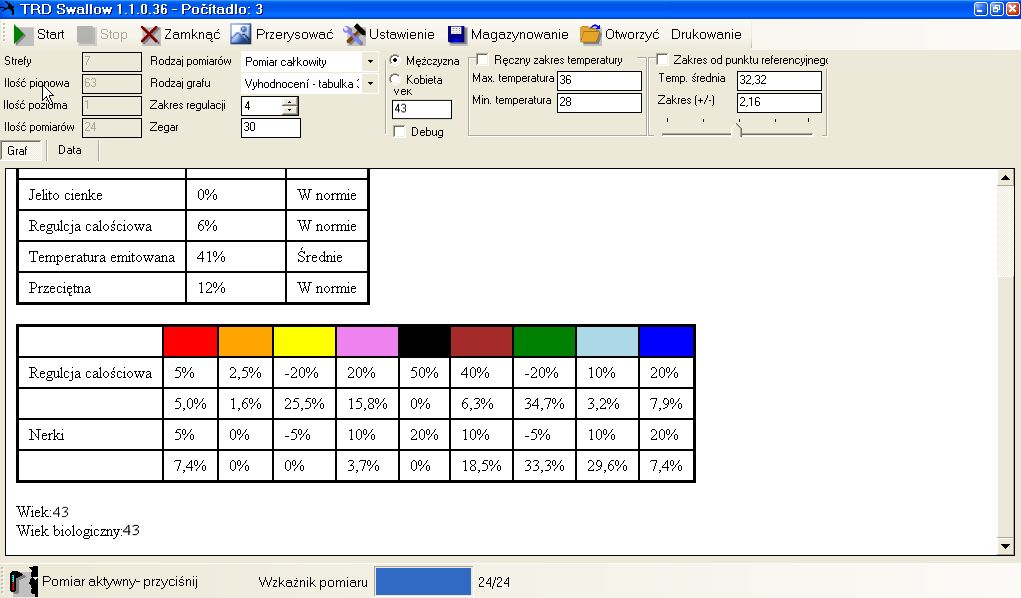
Task: Click the green Start play icon
Action: (22, 35)
